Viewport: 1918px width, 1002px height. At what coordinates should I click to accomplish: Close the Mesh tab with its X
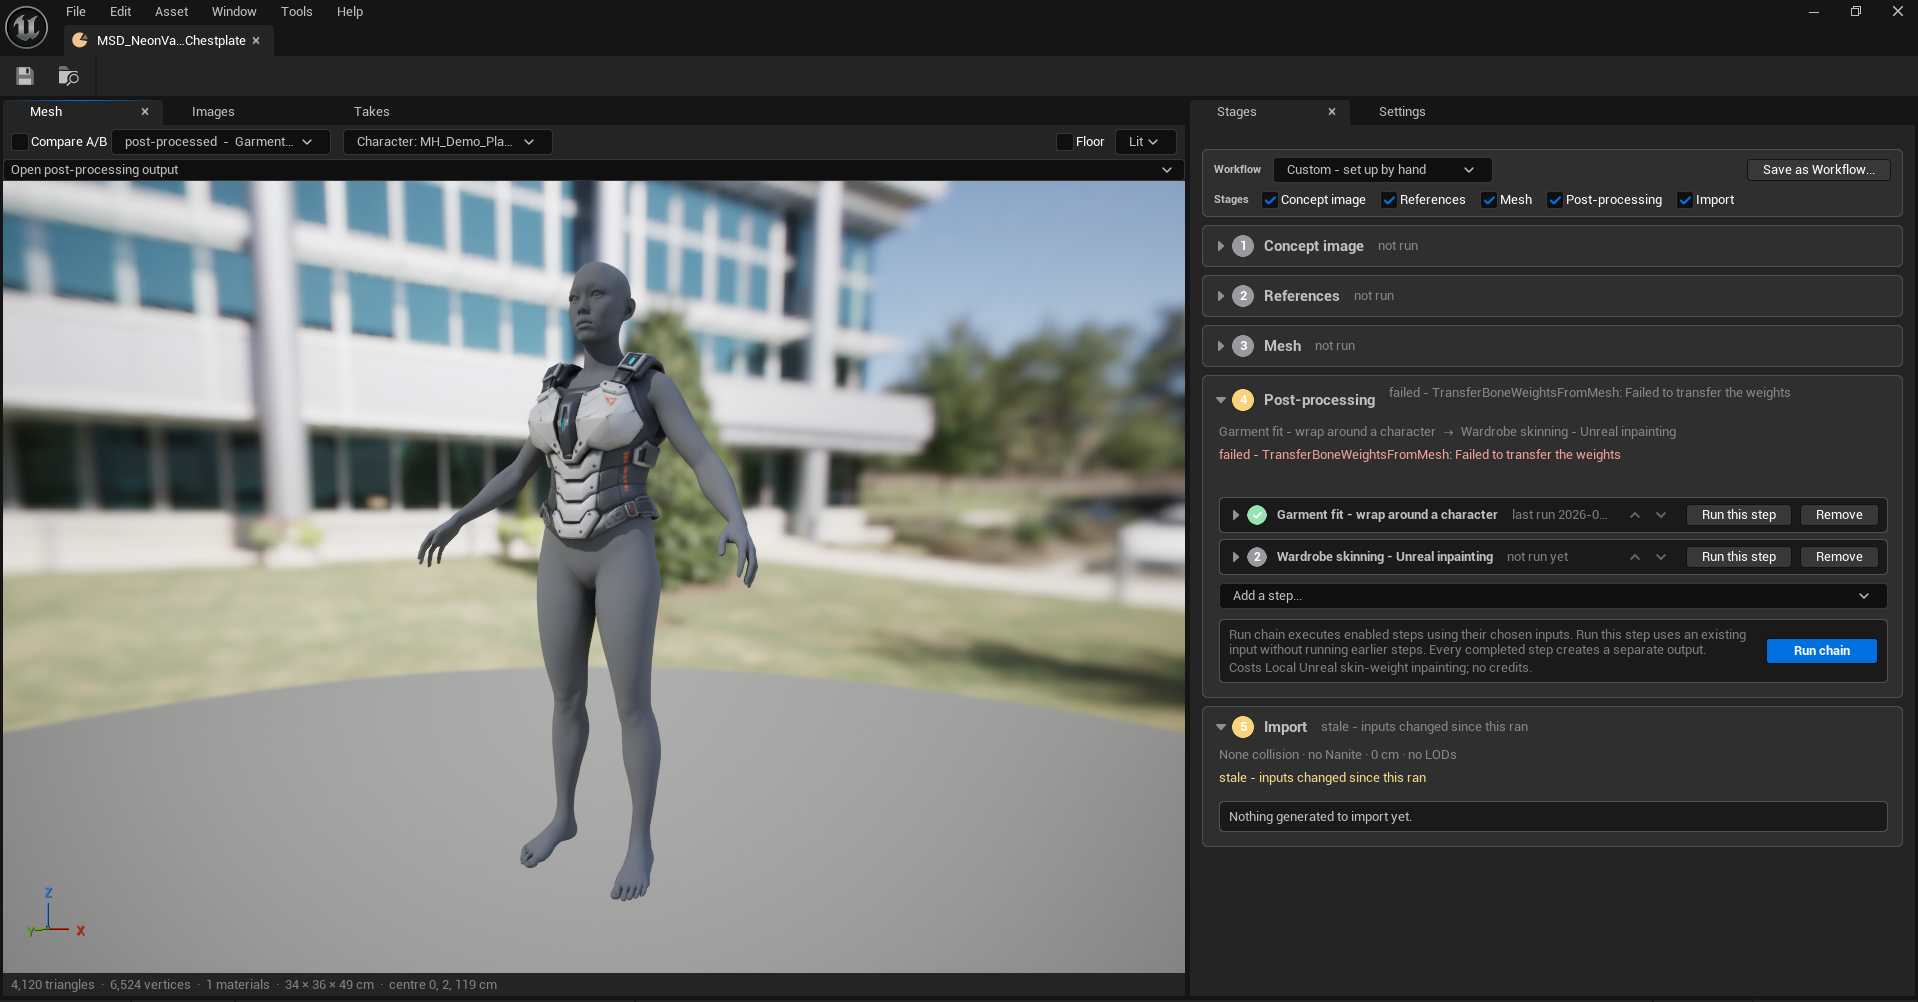pyautogui.click(x=145, y=112)
